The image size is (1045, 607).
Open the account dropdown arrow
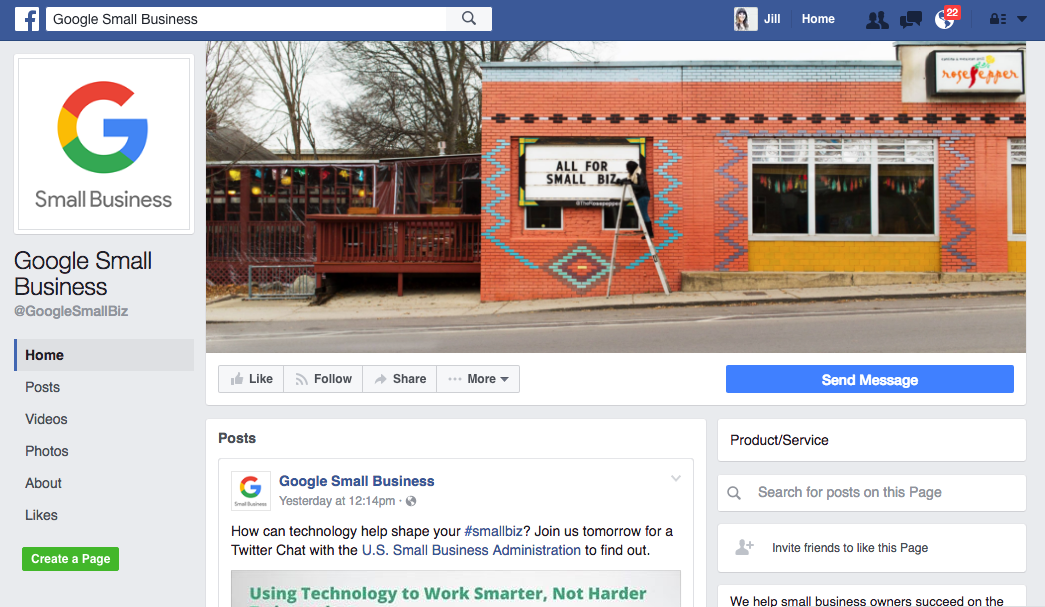(1022, 19)
